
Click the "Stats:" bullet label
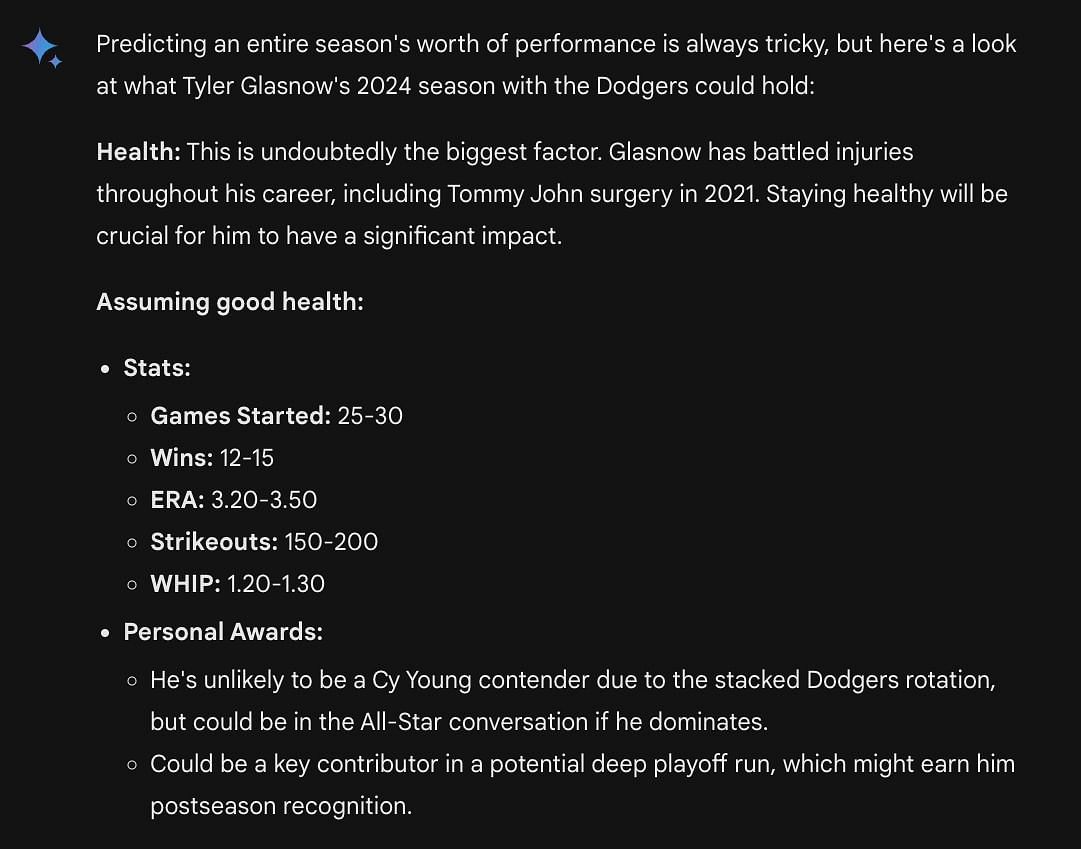[x=157, y=368]
